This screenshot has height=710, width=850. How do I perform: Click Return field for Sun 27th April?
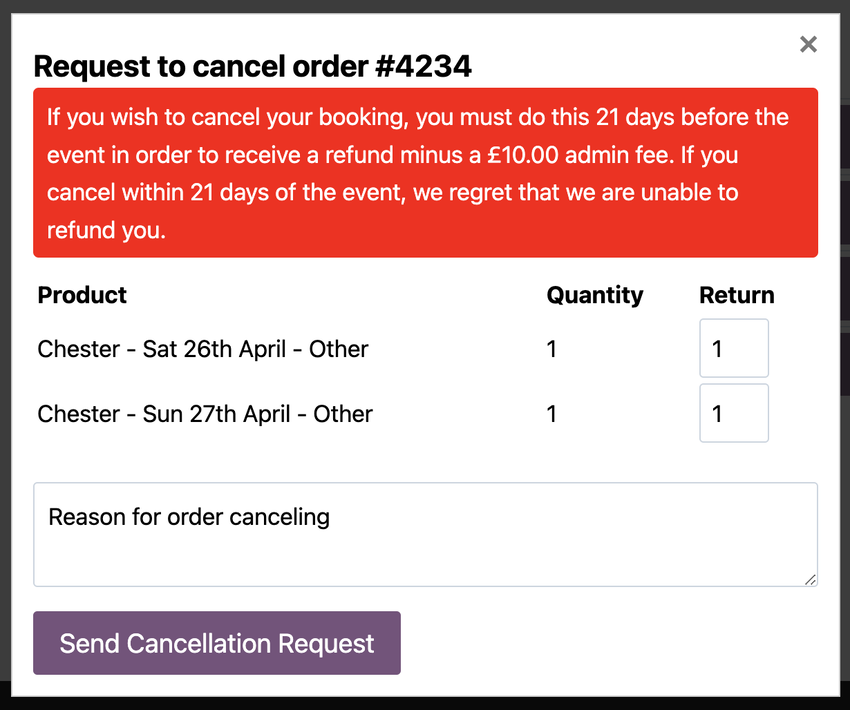pyautogui.click(x=733, y=413)
